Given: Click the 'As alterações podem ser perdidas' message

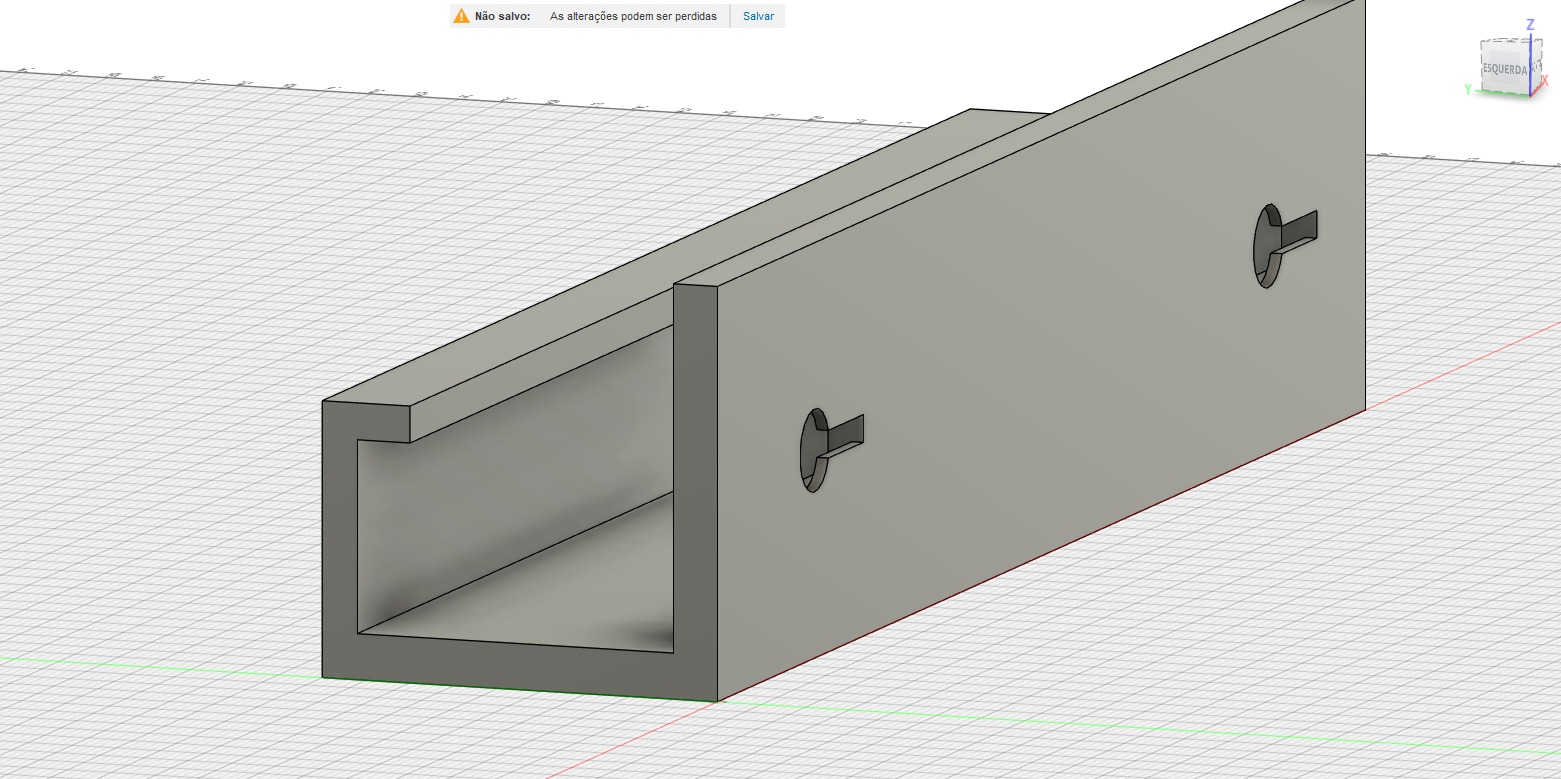Looking at the screenshot, I should point(634,16).
